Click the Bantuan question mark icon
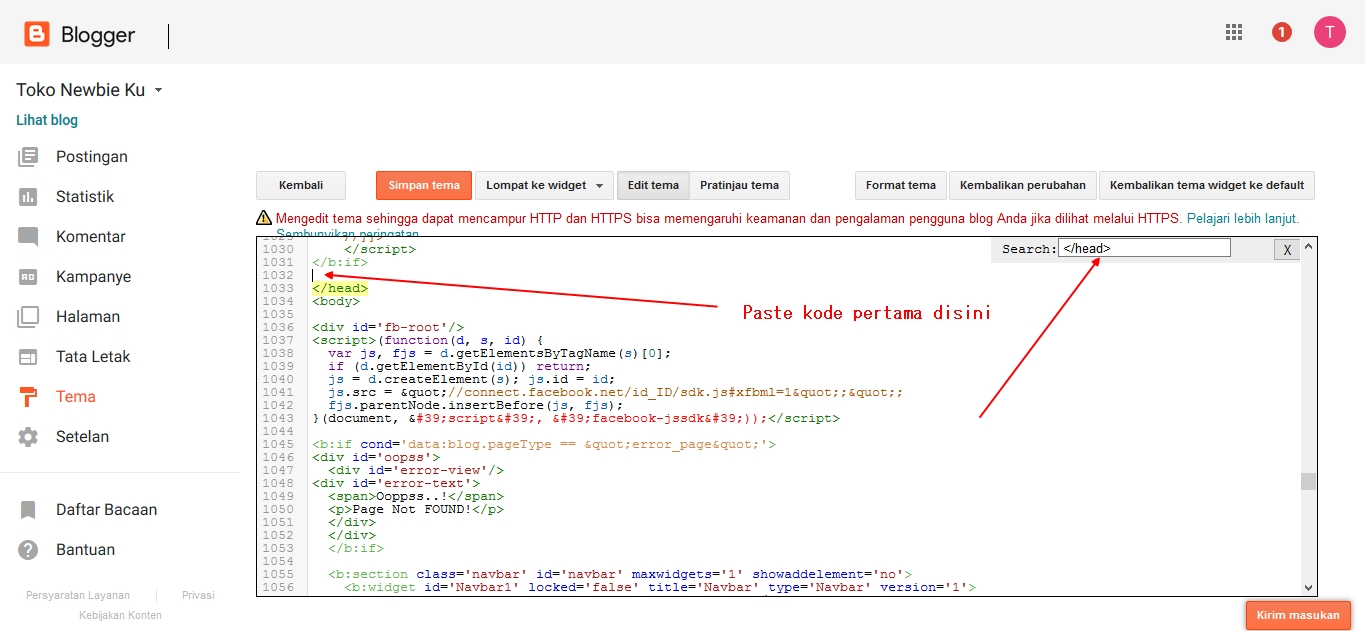This screenshot has height=631, width=1365. click(28, 550)
